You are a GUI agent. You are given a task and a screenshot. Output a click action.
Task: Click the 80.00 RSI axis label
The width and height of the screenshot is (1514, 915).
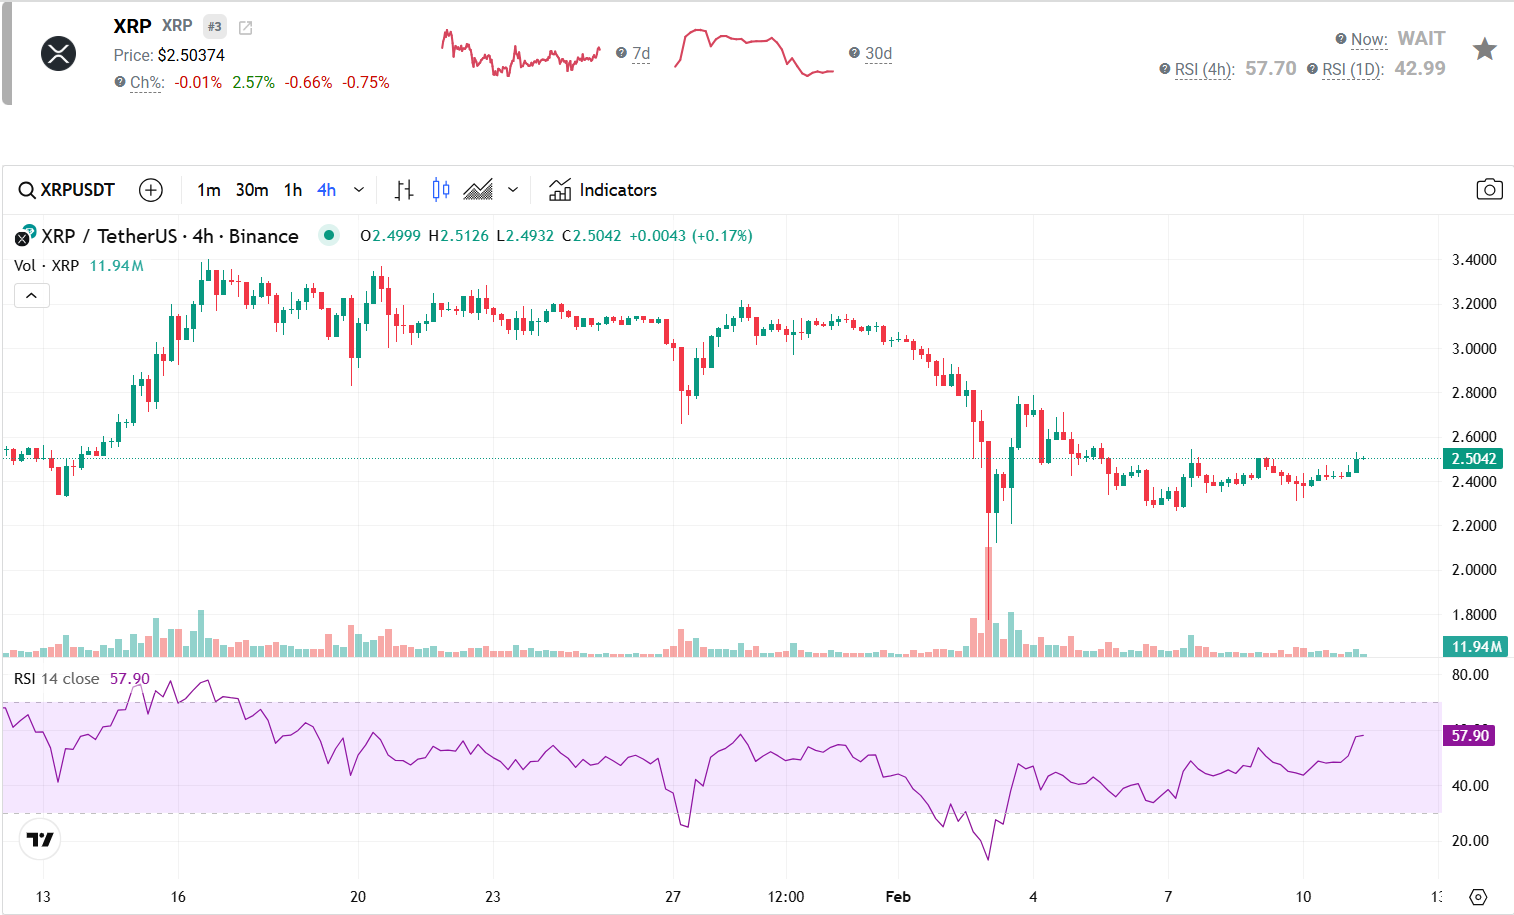point(1470,675)
